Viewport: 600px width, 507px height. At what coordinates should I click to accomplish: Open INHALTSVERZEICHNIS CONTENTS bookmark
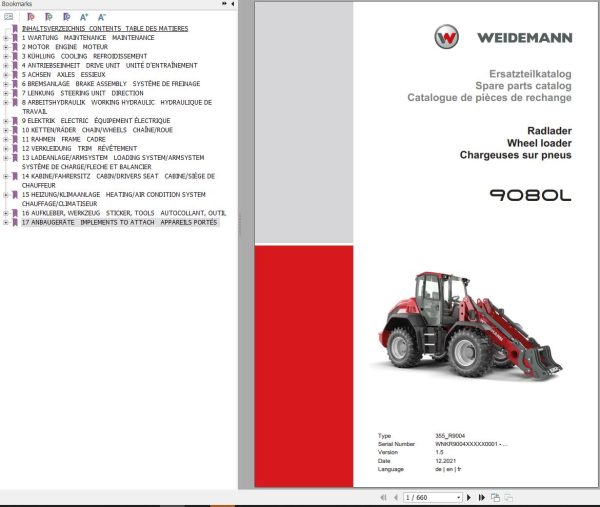(105, 28)
